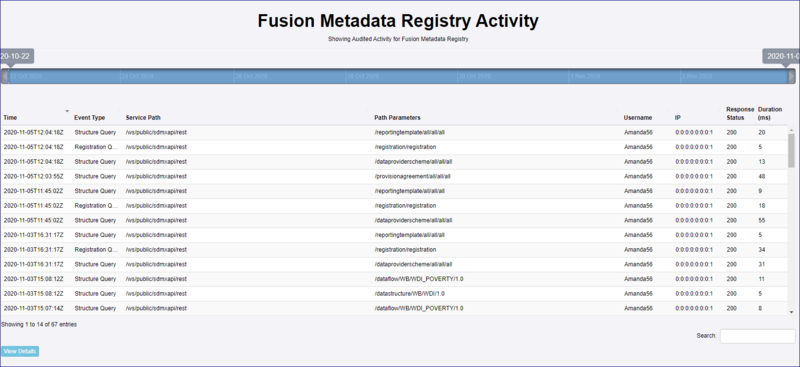This screenshot has width=800, height=367.
Task: Select the 11:45:02Z /reportingtemplate/all/all/all row
Action: (393, 191)
